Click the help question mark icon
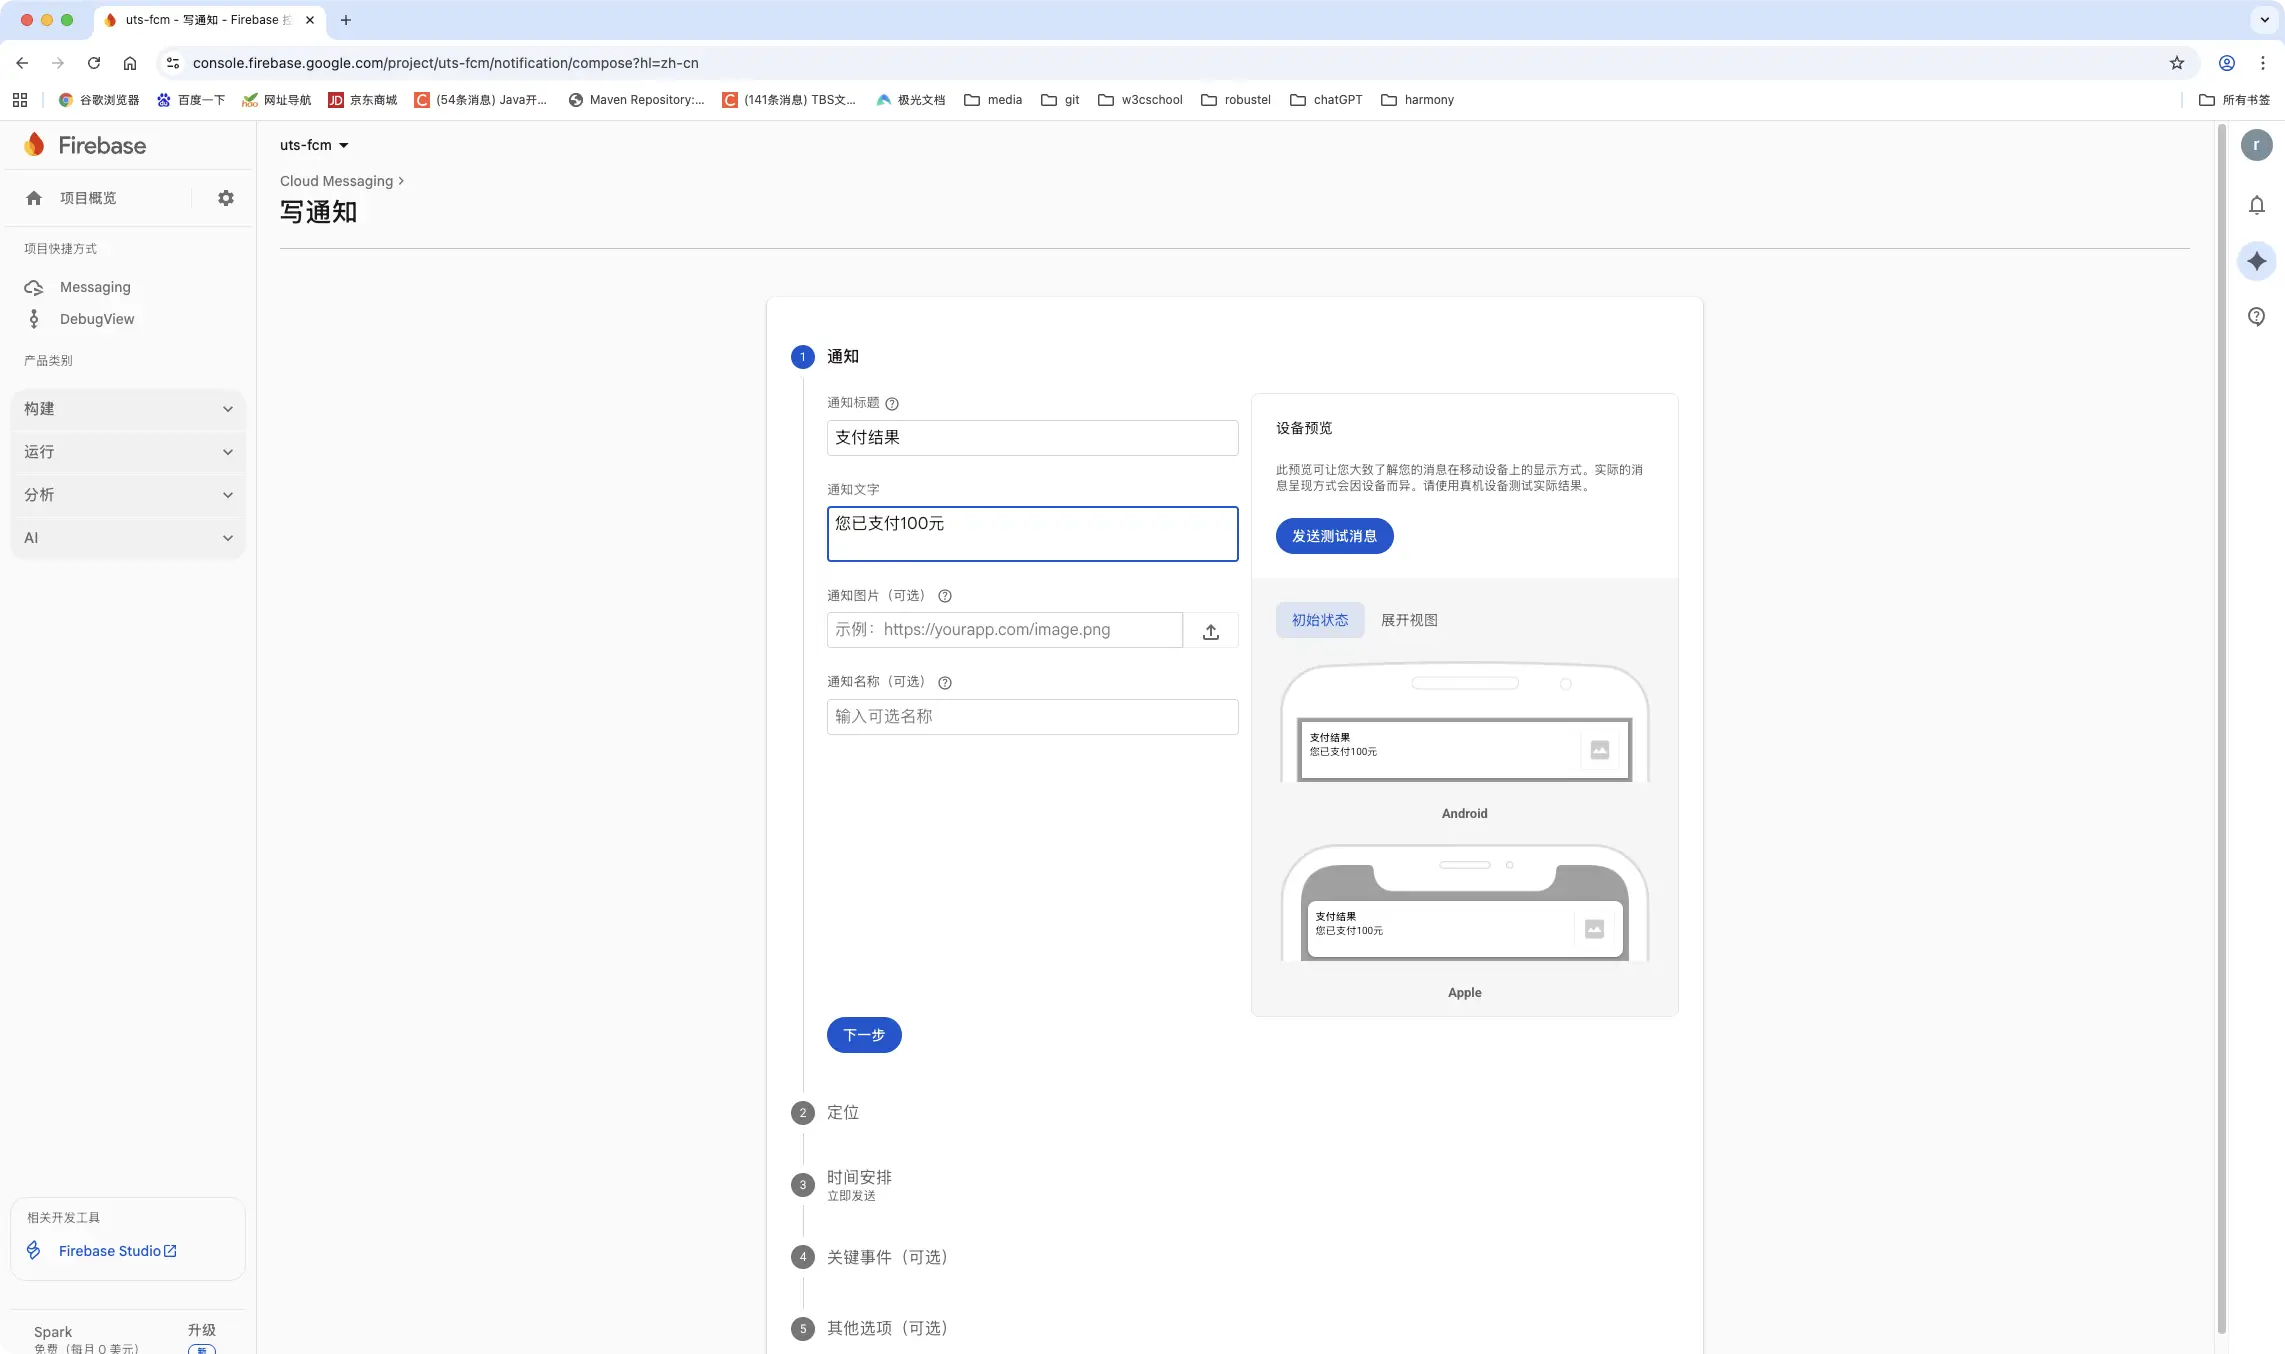This screenshot has width=2285, height=1354. pyautogui.click(x=2256, y=317)
